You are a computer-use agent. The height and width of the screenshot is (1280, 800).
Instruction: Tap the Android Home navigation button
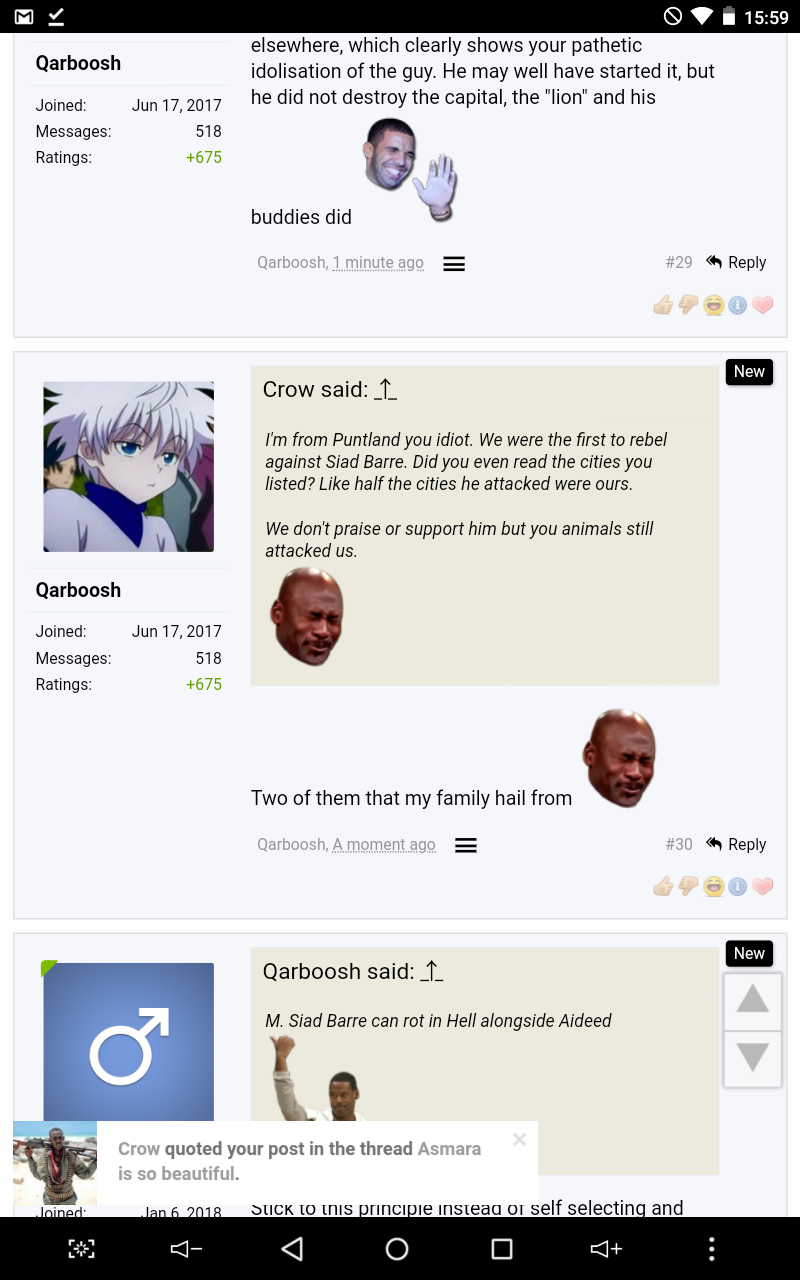click(397, 1249)
